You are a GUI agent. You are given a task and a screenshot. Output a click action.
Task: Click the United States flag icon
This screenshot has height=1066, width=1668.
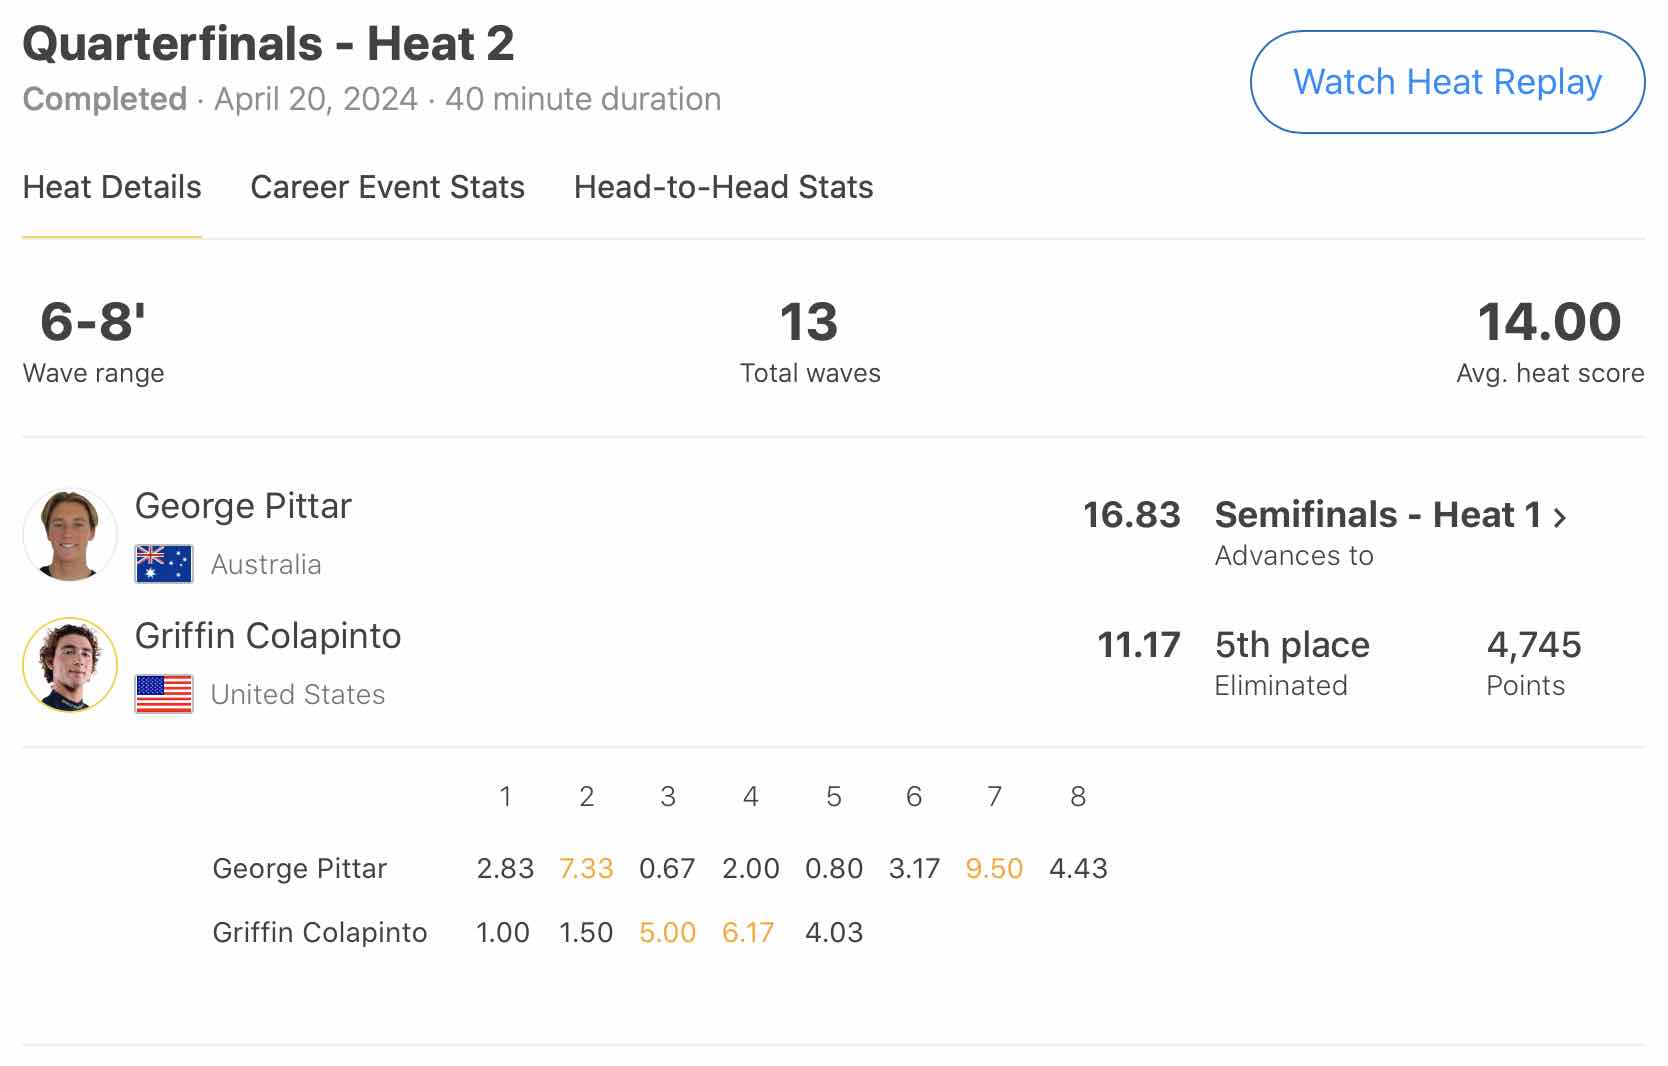click(x=164, y=694)
